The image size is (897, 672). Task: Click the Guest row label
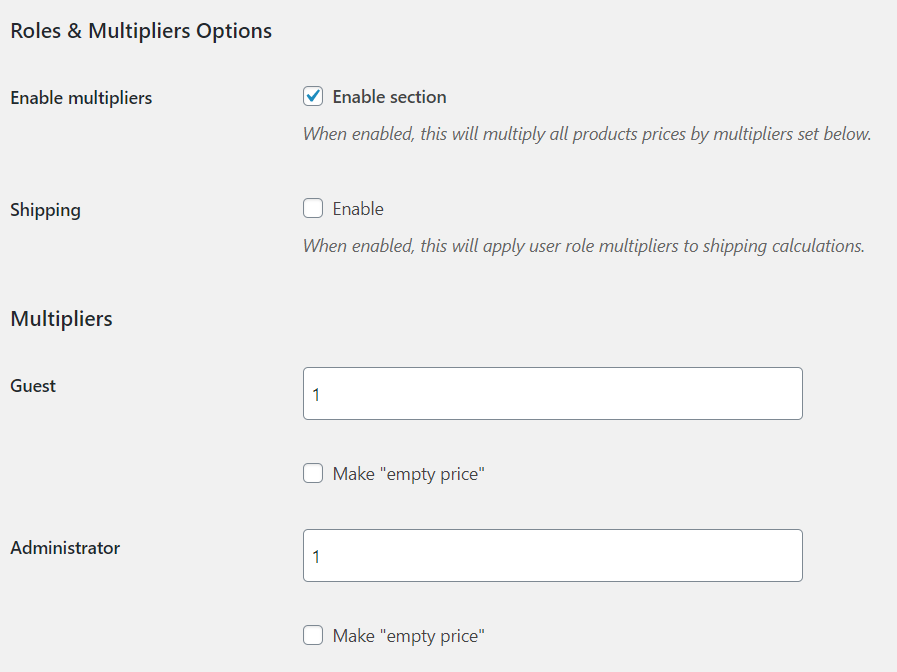(33, 385)
